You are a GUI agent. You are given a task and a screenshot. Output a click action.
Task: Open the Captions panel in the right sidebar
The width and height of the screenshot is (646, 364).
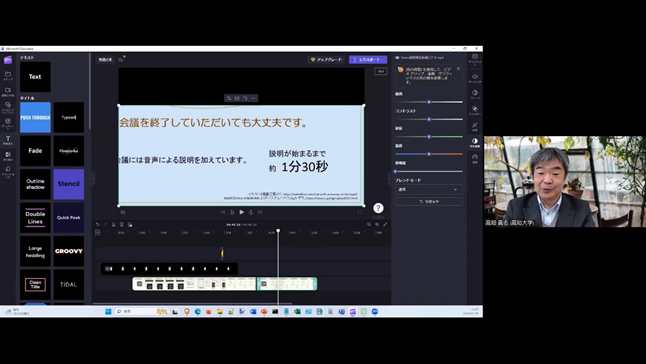click(x=475, y=59)
